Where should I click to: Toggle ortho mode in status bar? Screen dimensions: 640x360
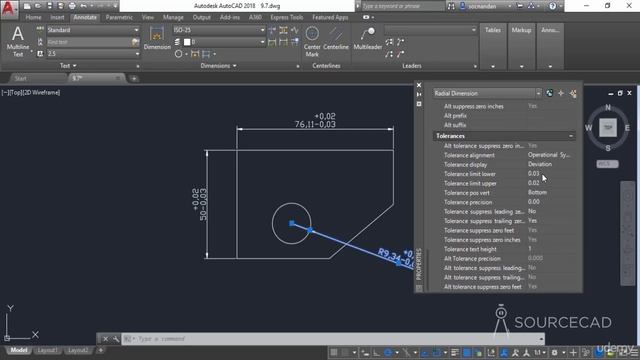pyautogui.click(x=376, y=353)
